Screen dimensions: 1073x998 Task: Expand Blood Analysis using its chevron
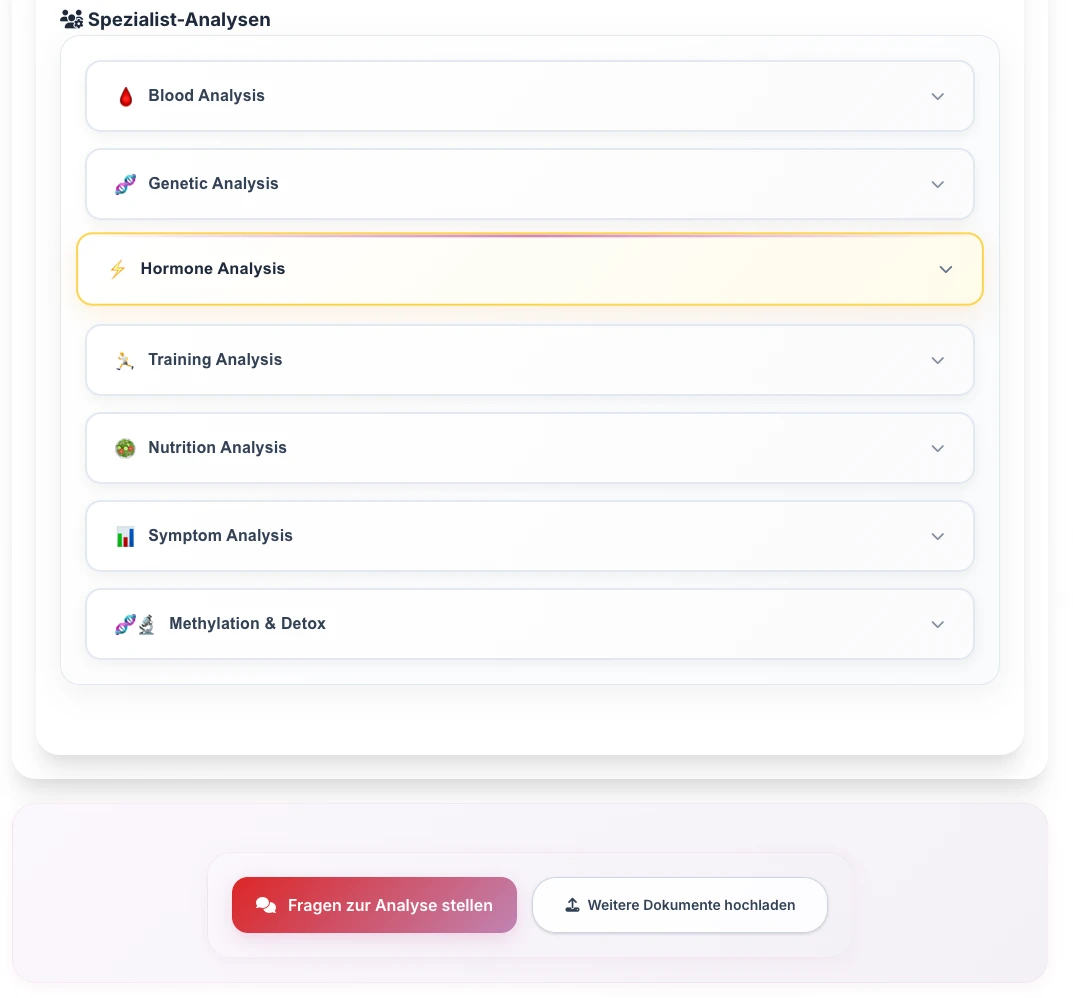pyautogui.click(x=938, y=97)
